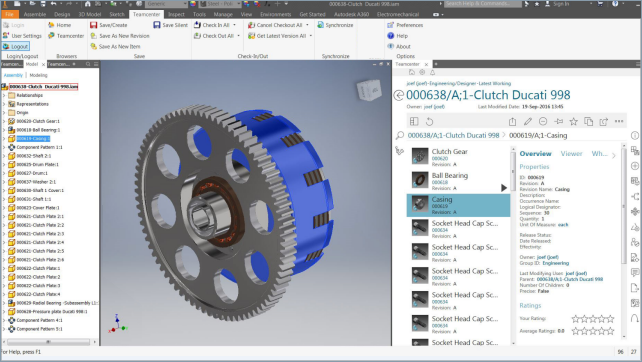Click the back arrow beside 000638/A;1 title
Image resolution: width=642 pixels, height=362 pixels.
pyautogui.click(x=399, y=95)
